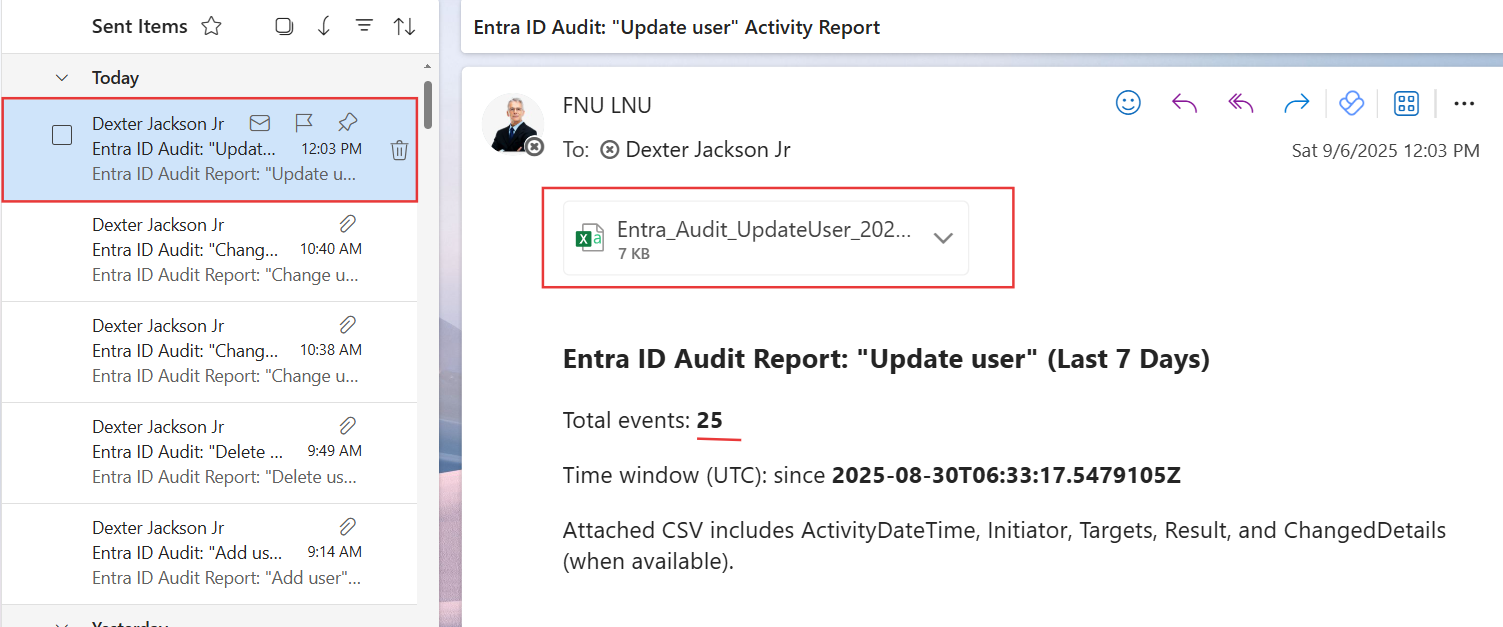Open the 10:40 AM "Change" audit email

click(225, 250)
